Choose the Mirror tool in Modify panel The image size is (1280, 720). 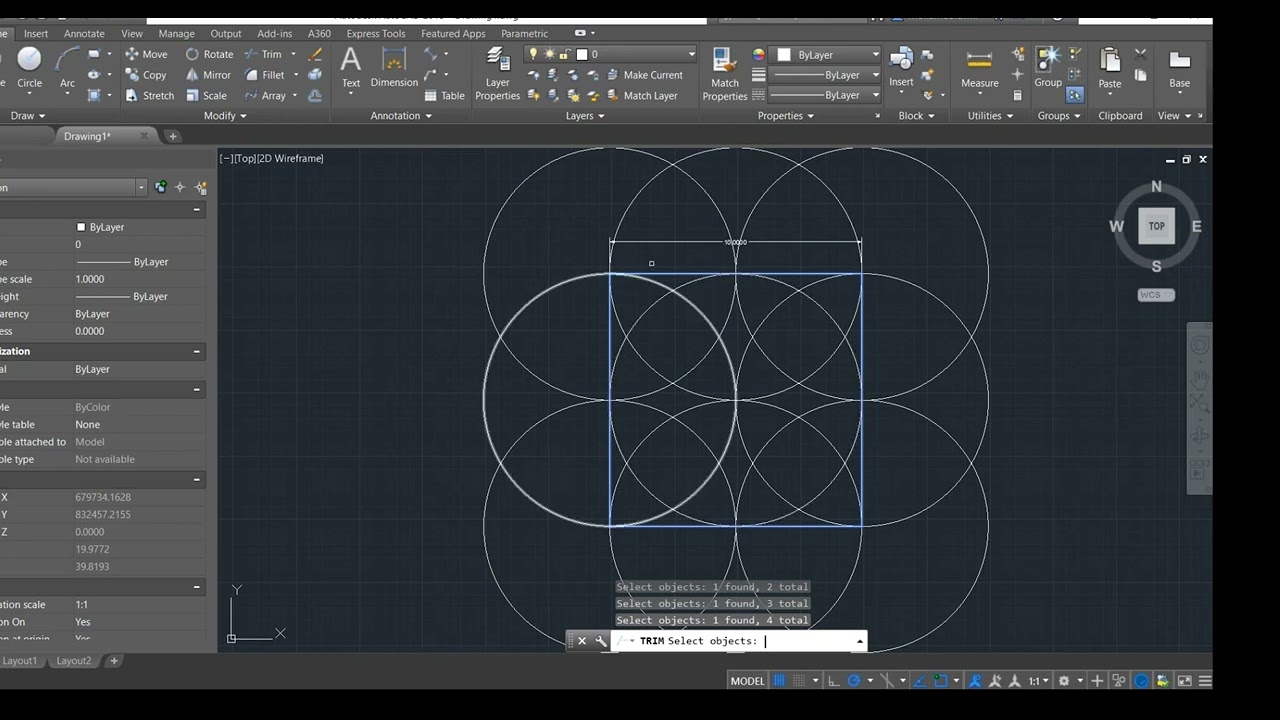(x=208, y=75)
